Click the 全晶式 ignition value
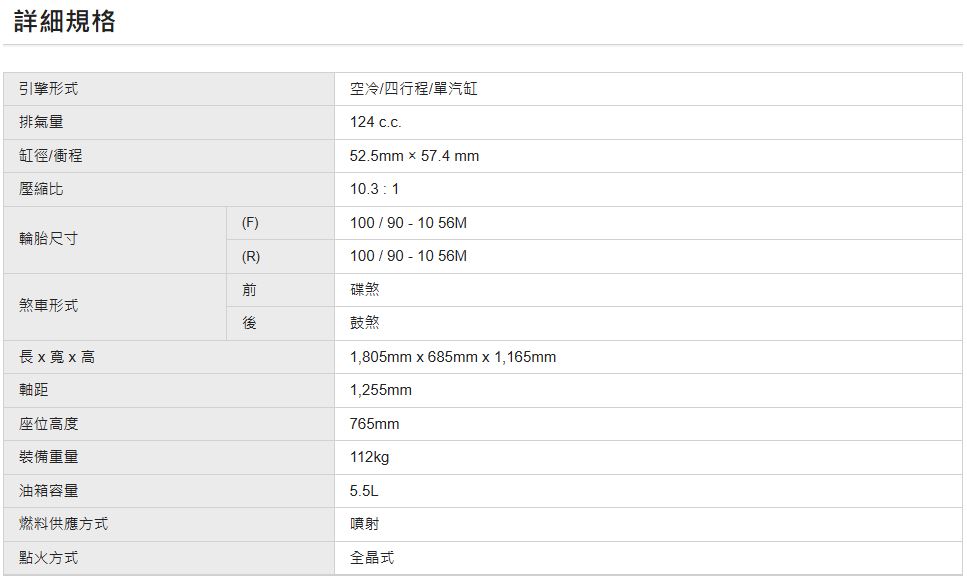This screenshot has height=580, width=967. [x=372, y=558]
